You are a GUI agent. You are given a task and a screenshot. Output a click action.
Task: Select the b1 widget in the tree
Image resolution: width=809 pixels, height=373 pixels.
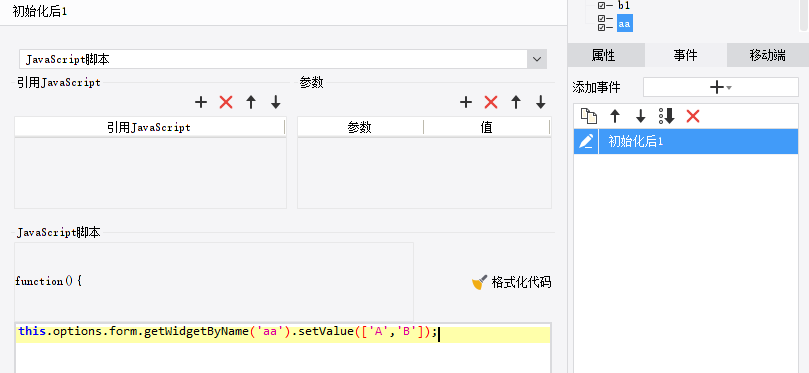pos(624,5)
